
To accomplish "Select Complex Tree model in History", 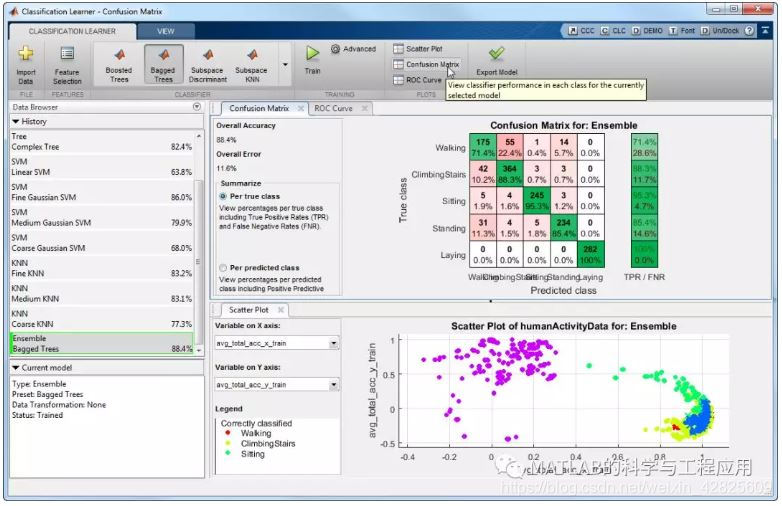I will click(102, 142).
